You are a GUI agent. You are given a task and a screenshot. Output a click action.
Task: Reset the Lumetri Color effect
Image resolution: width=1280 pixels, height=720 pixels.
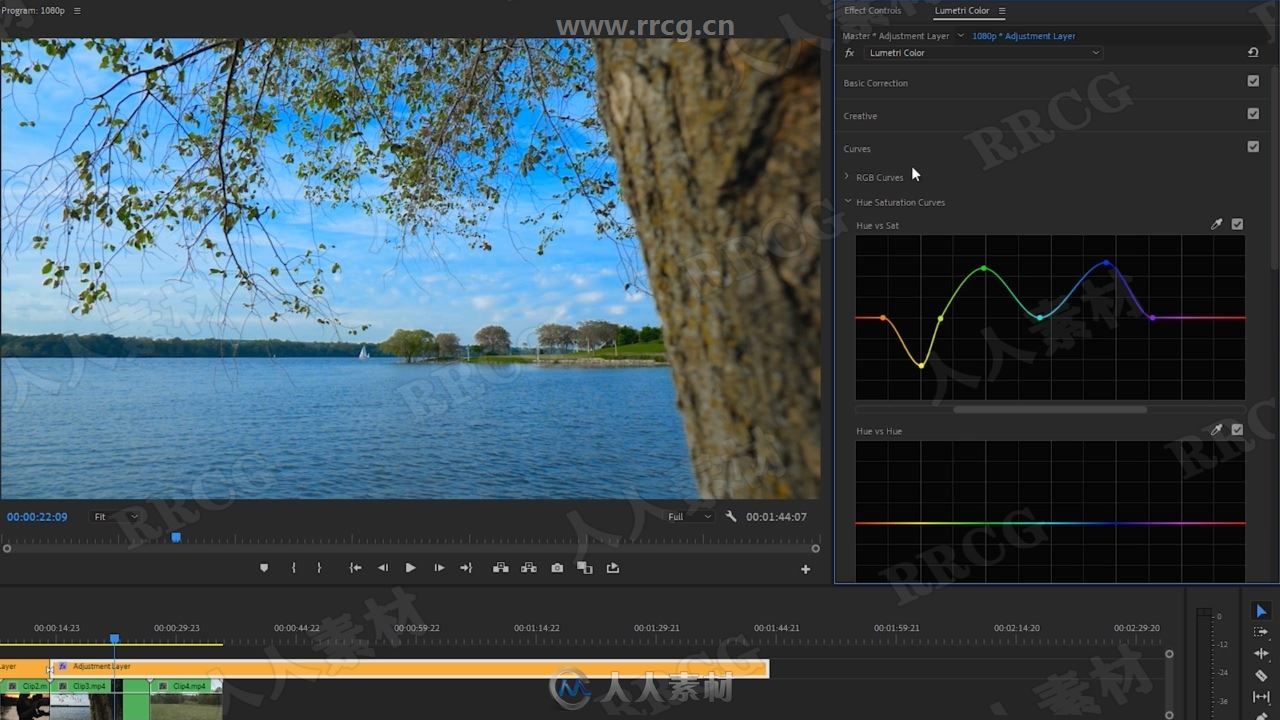(x=1253, y=52)
